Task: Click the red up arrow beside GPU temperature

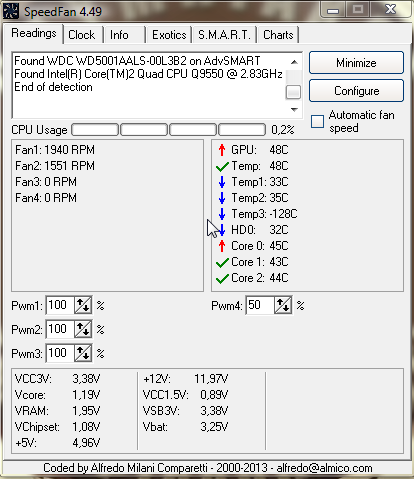Action: pos(222,150)
